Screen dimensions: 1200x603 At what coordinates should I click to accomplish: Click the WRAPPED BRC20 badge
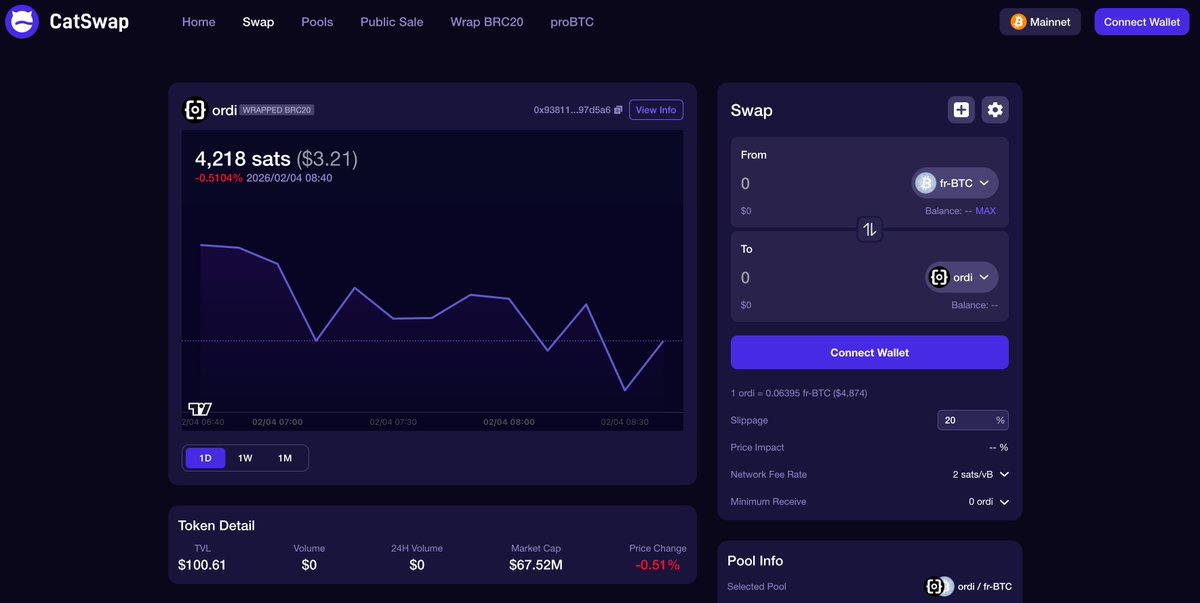(x=277, y=110)
